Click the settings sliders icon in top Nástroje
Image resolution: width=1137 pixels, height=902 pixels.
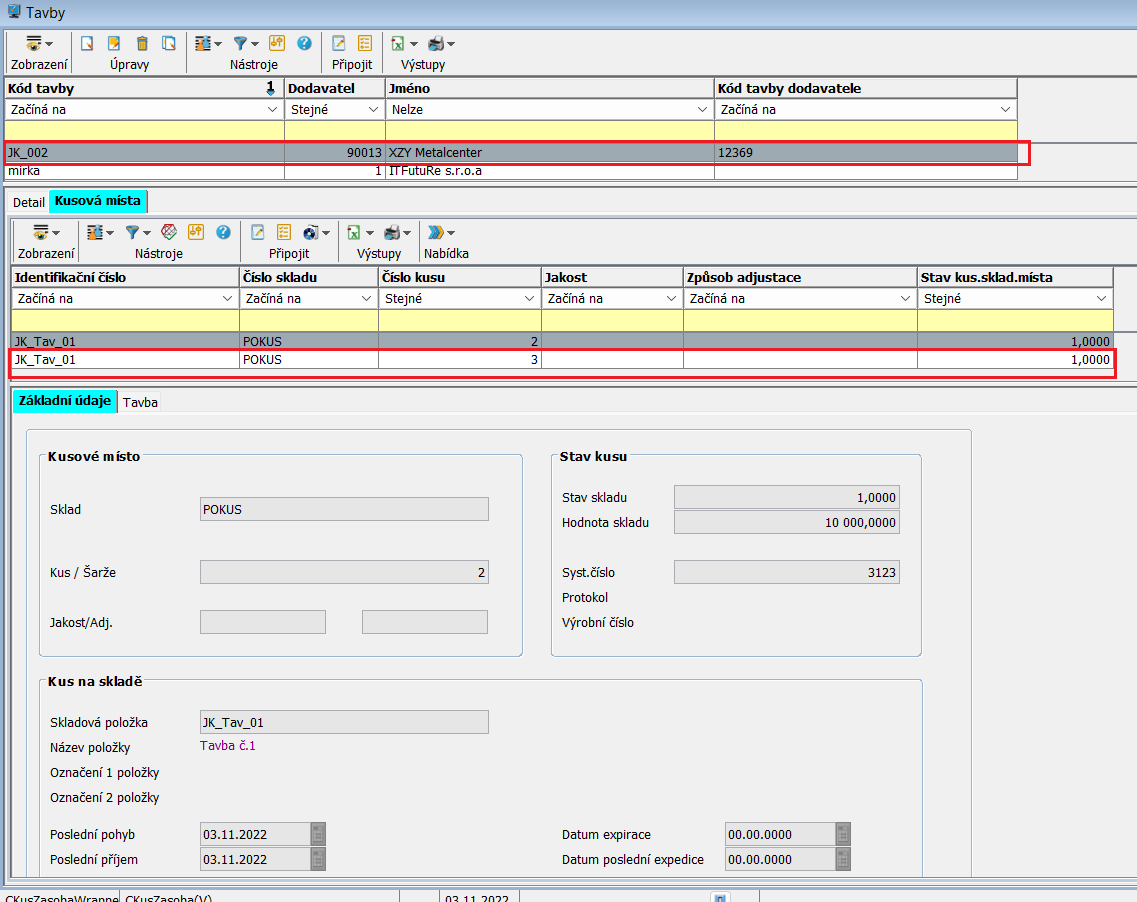[x=204, y=44]
